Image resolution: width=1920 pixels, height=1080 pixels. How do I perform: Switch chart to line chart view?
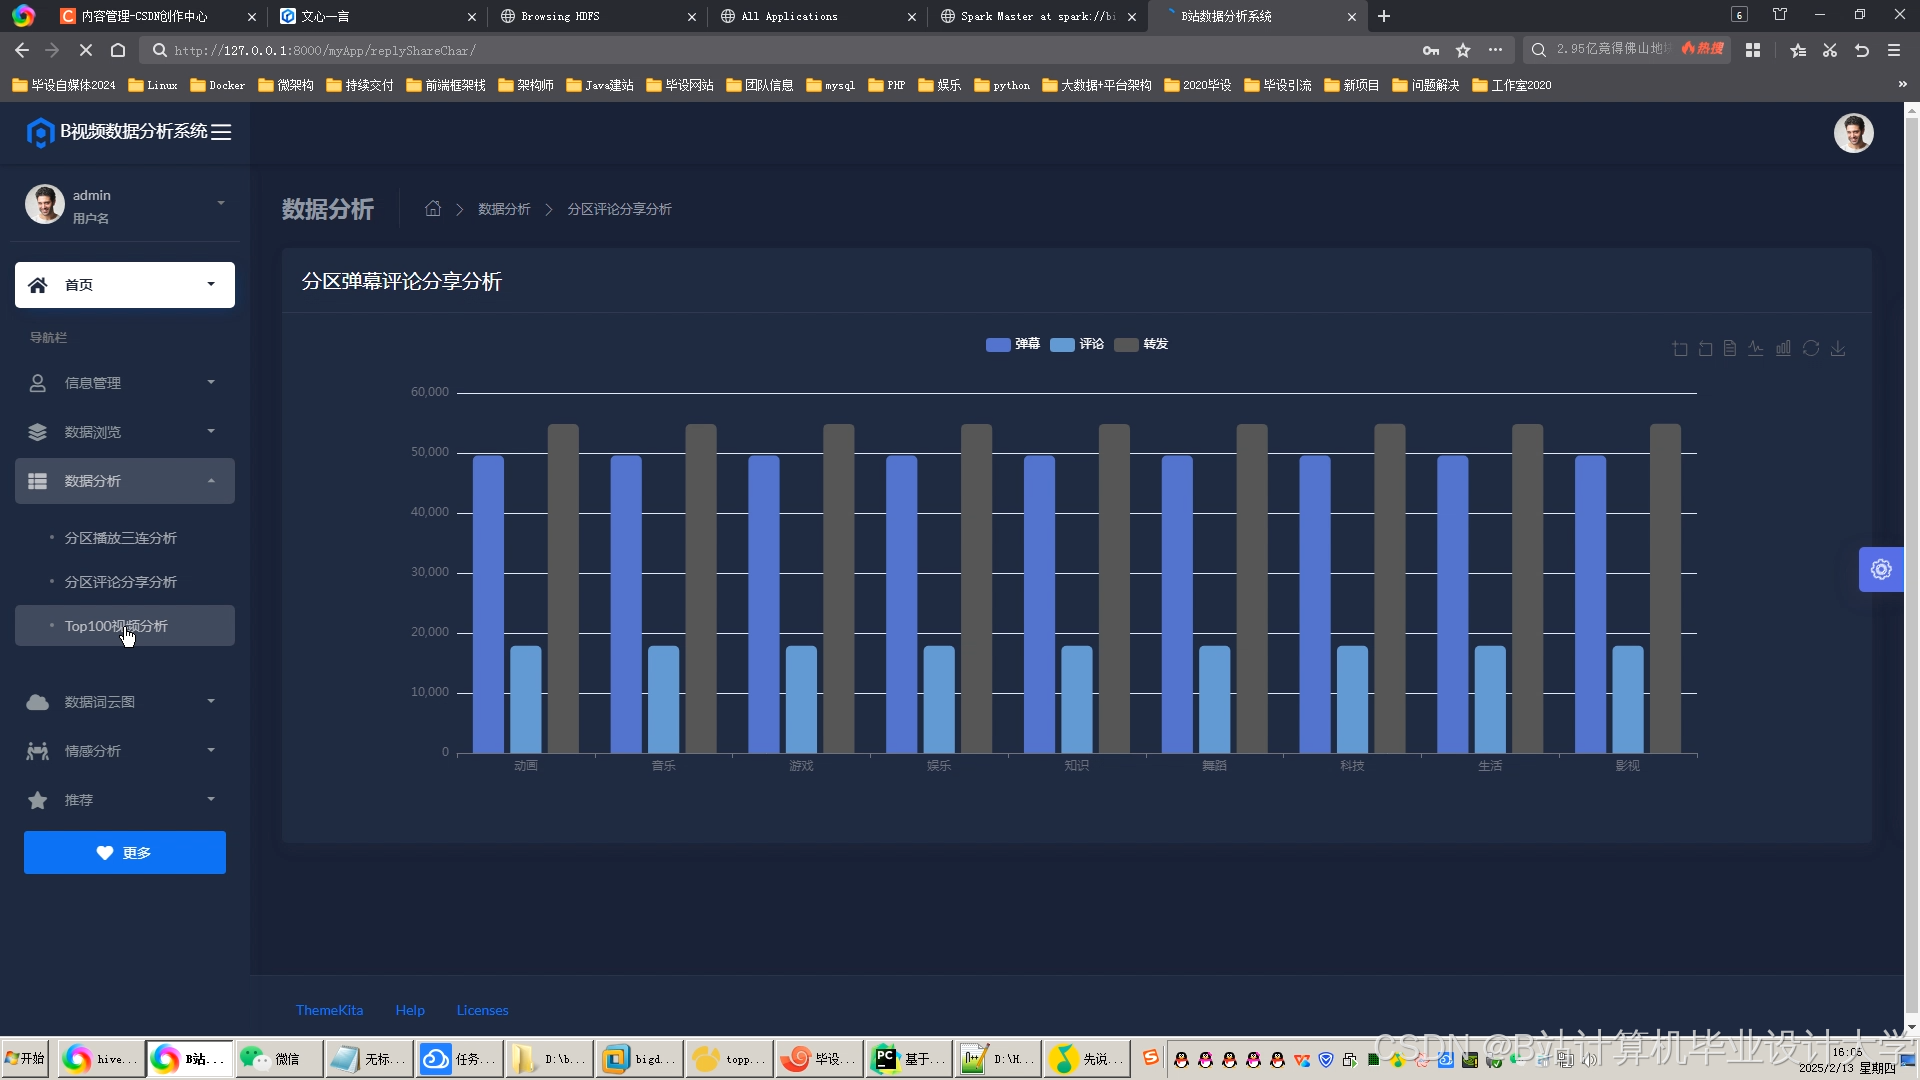click(1756, 349)
